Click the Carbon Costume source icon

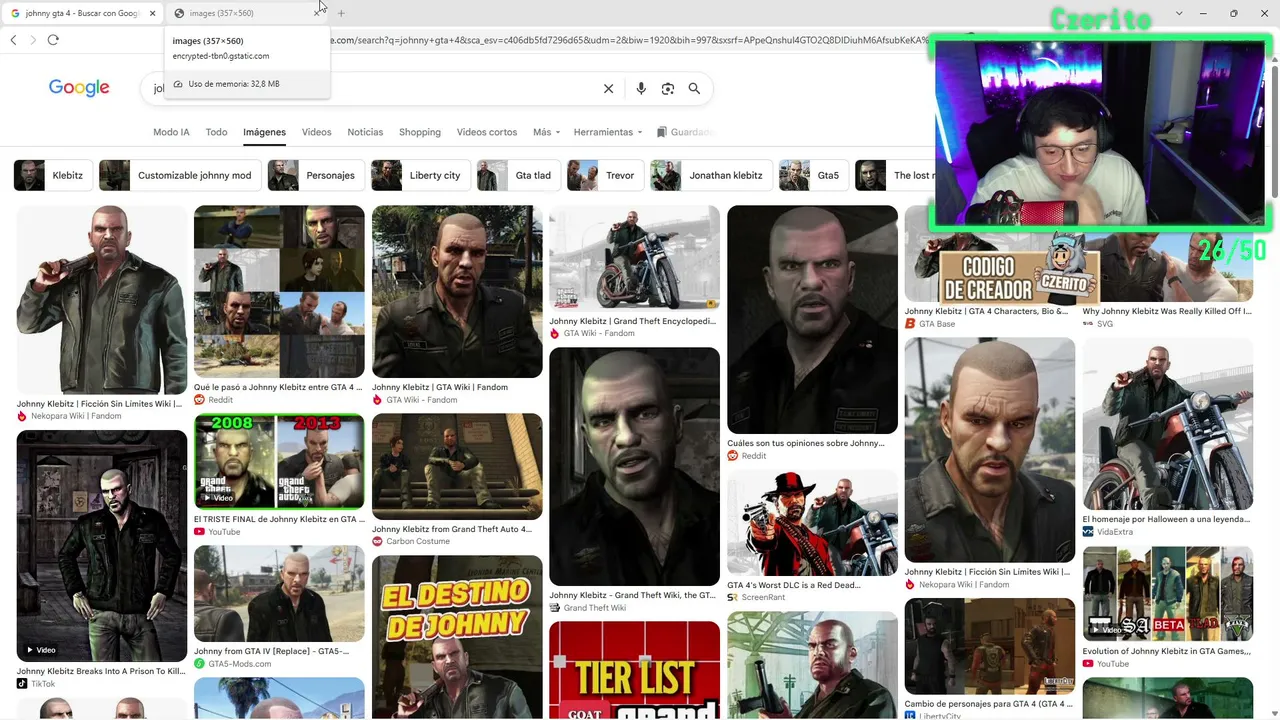(377, 541)
